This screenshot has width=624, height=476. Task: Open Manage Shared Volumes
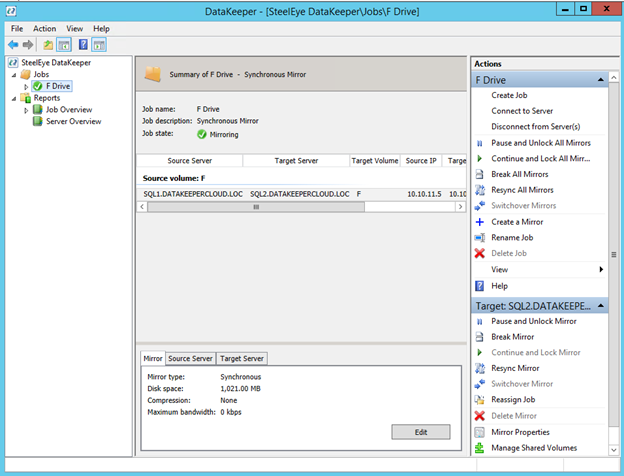[x=533, y=448]
